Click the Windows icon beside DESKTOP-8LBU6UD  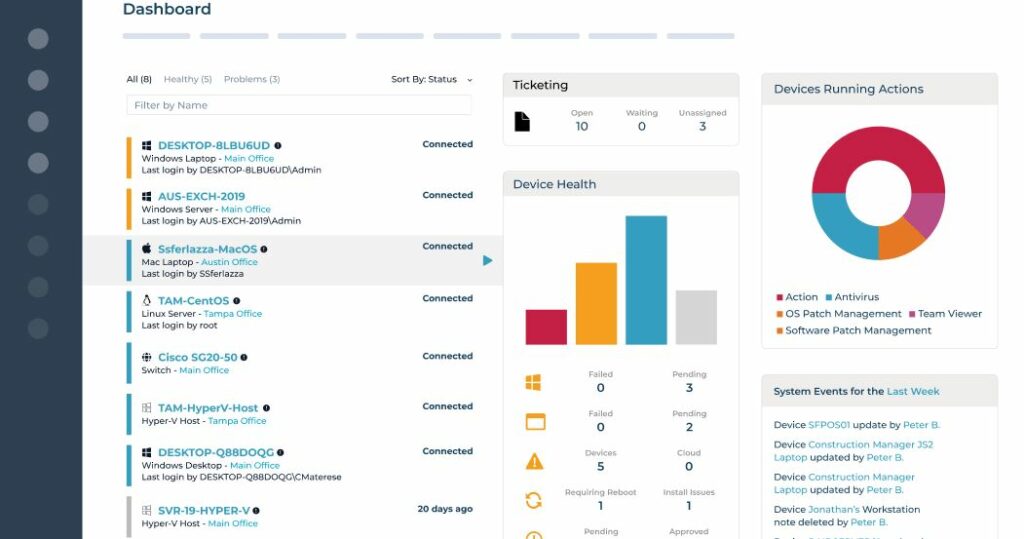coord(146,146)
